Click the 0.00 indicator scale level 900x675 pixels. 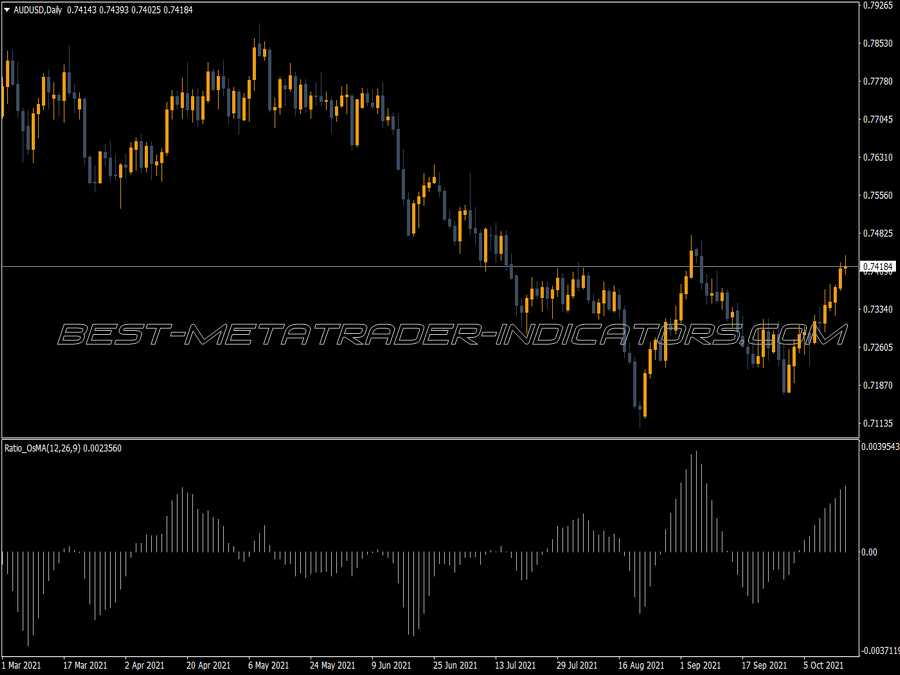(x=870, y=552)
